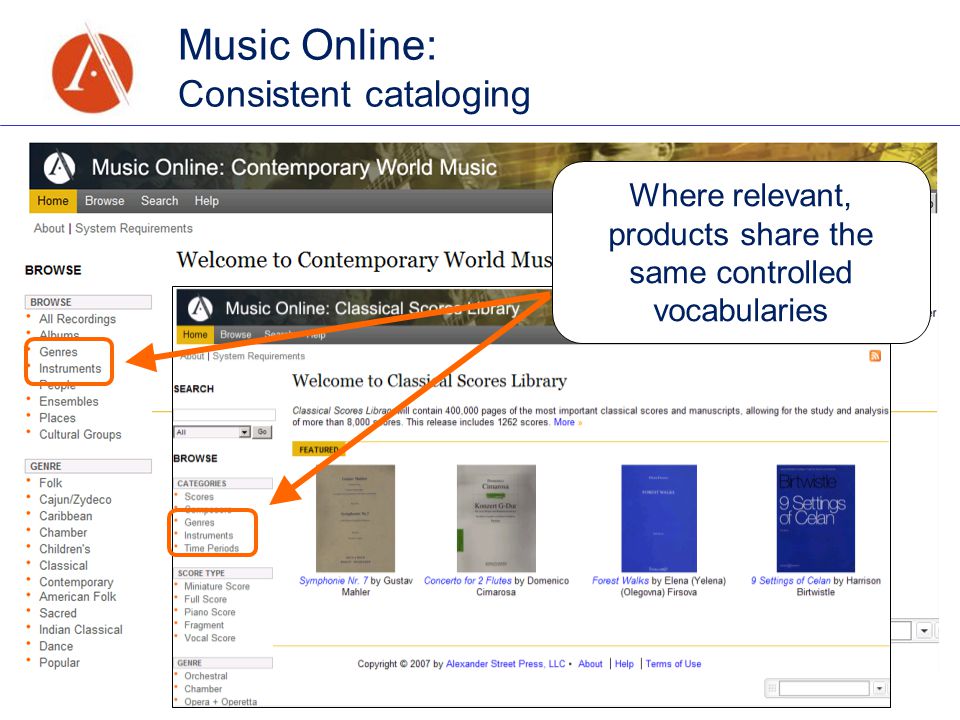Click the Contemporary World Music logo icon
The width and height of the screenshot is (960, 720).
59,167
